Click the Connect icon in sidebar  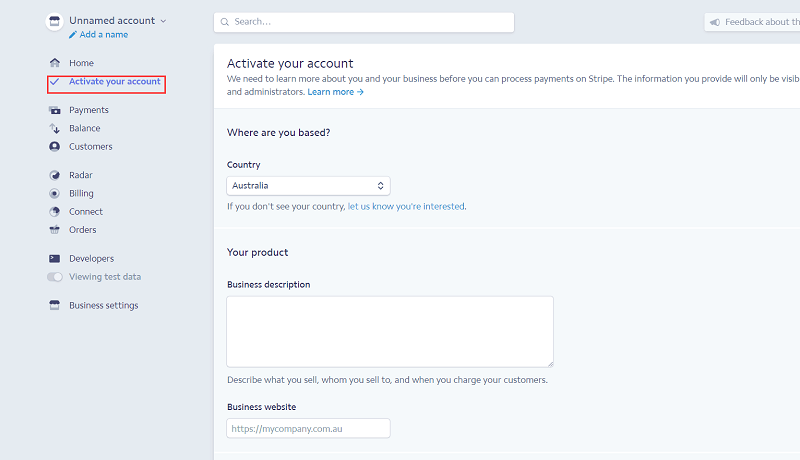55,212
